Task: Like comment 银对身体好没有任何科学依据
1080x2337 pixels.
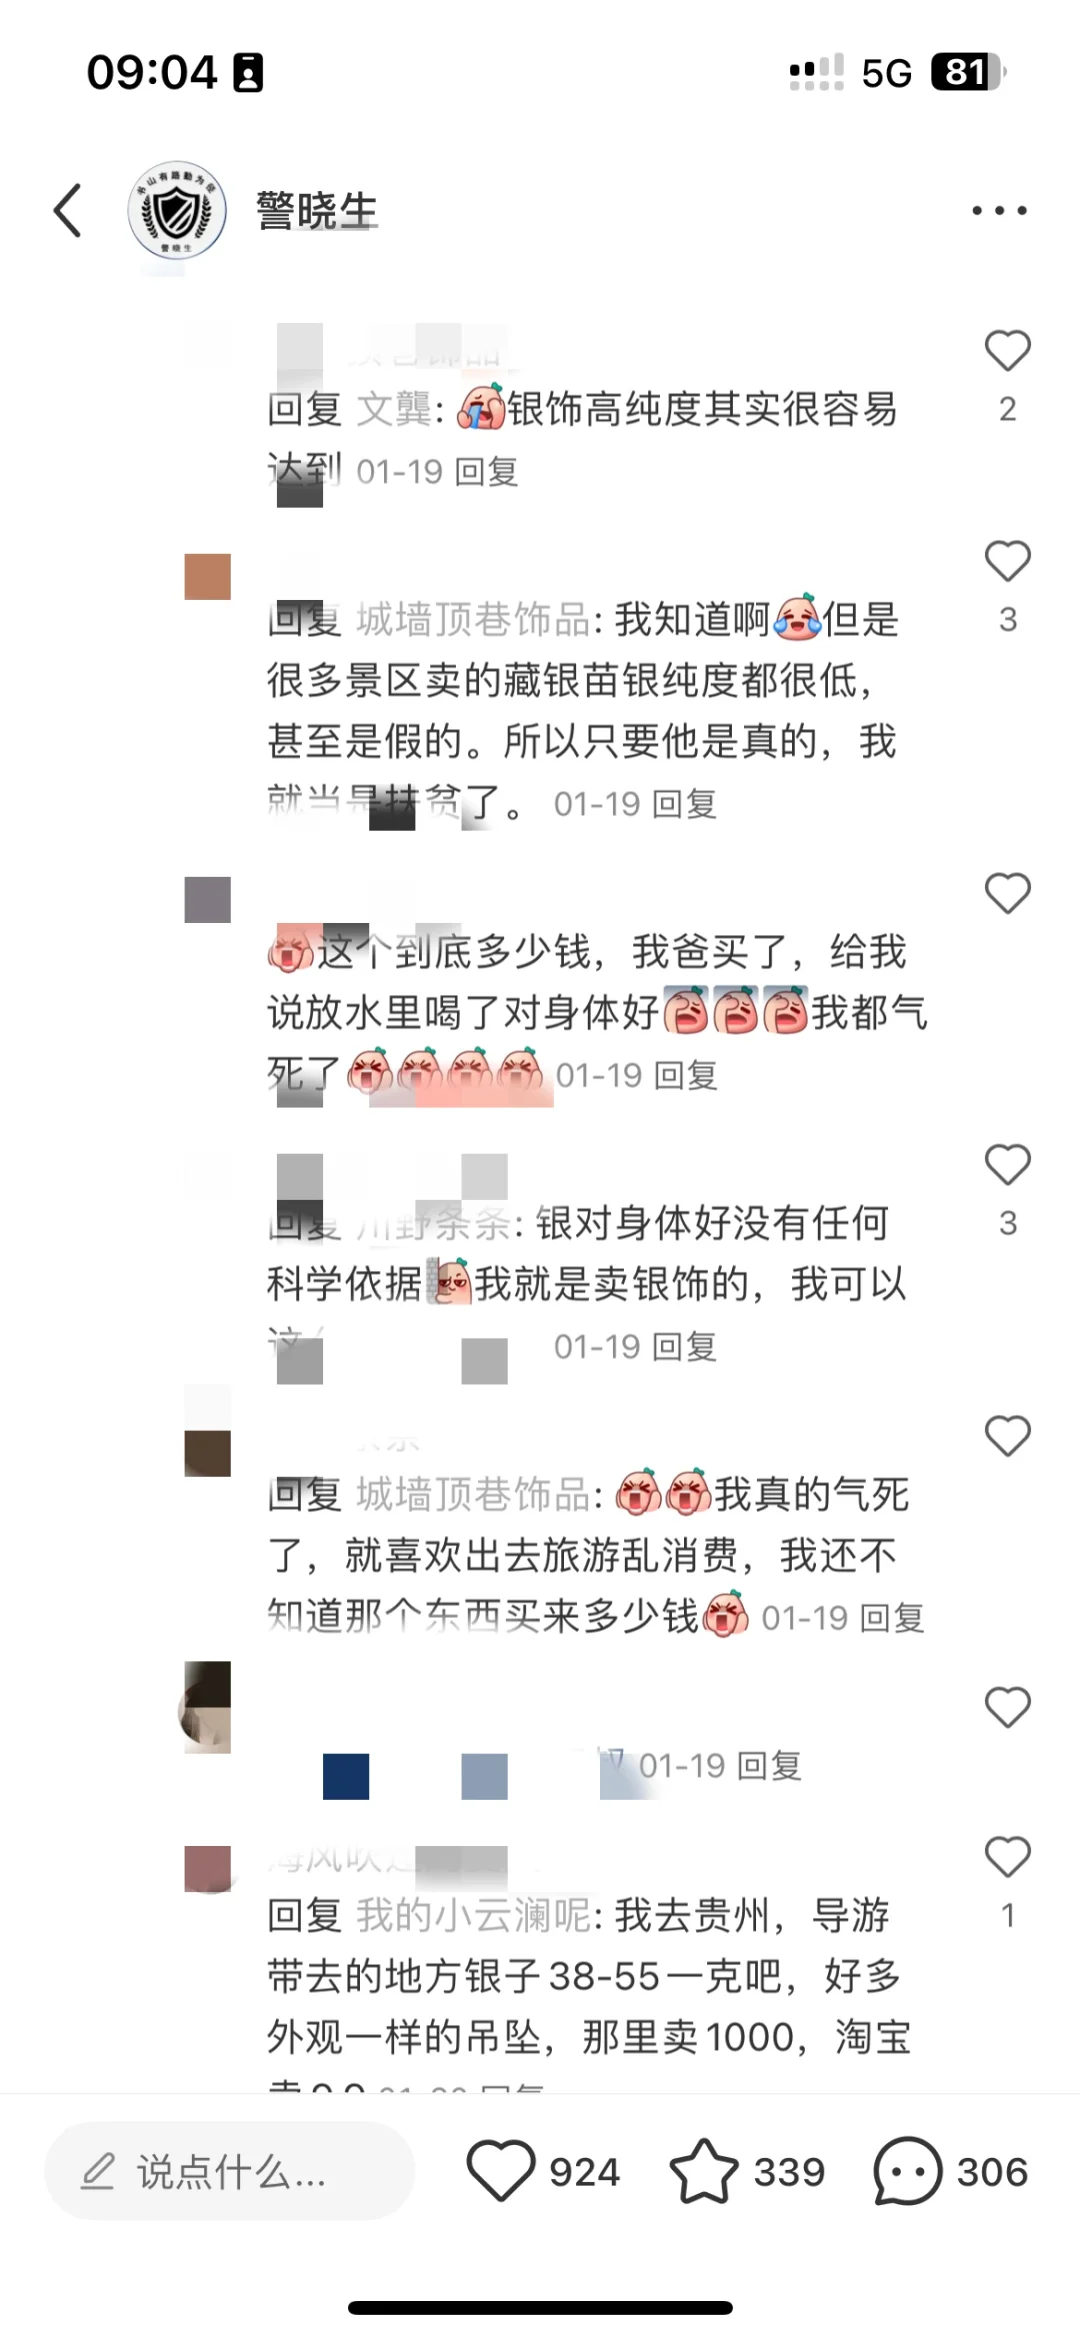Action: (1007, 1165)
